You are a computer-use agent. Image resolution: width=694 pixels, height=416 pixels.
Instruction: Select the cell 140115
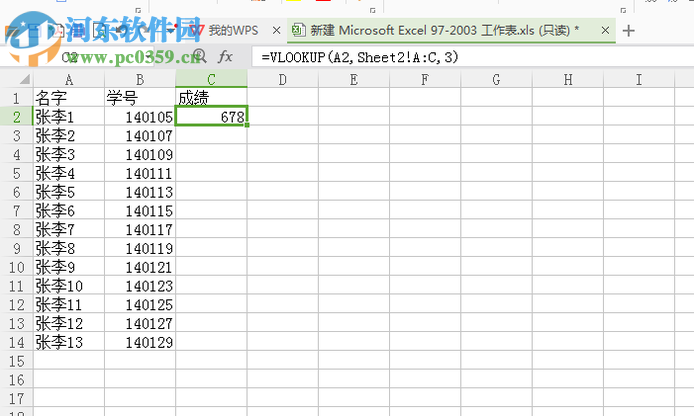[x=140, y=211]
